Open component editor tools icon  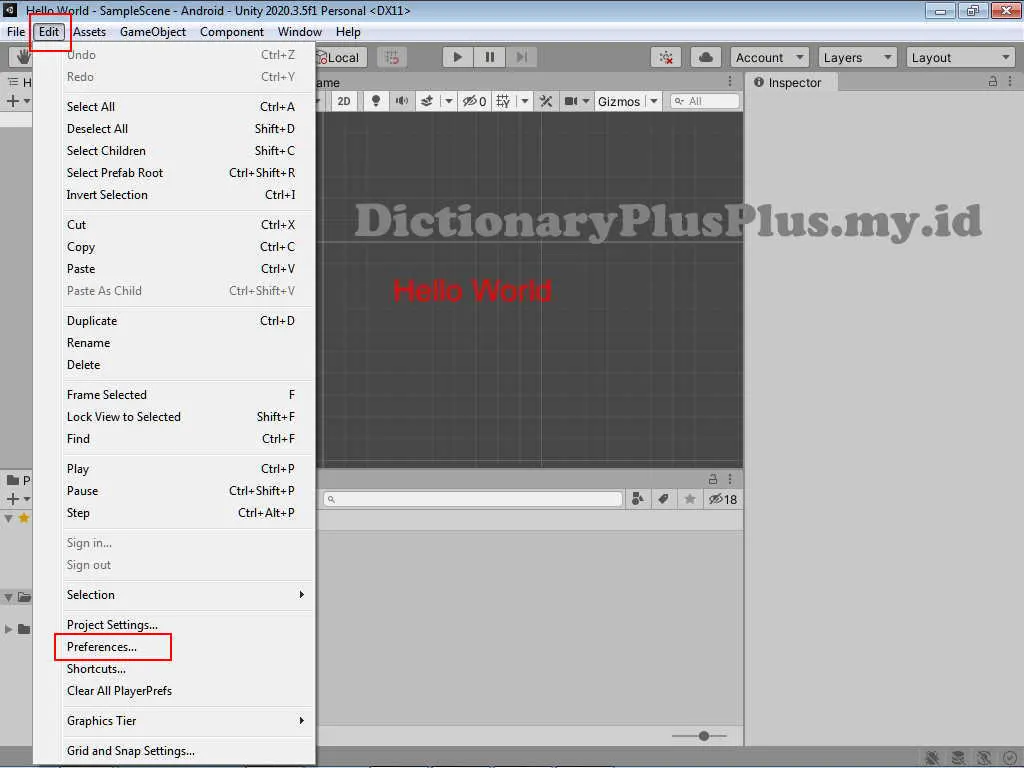point(546,101)
